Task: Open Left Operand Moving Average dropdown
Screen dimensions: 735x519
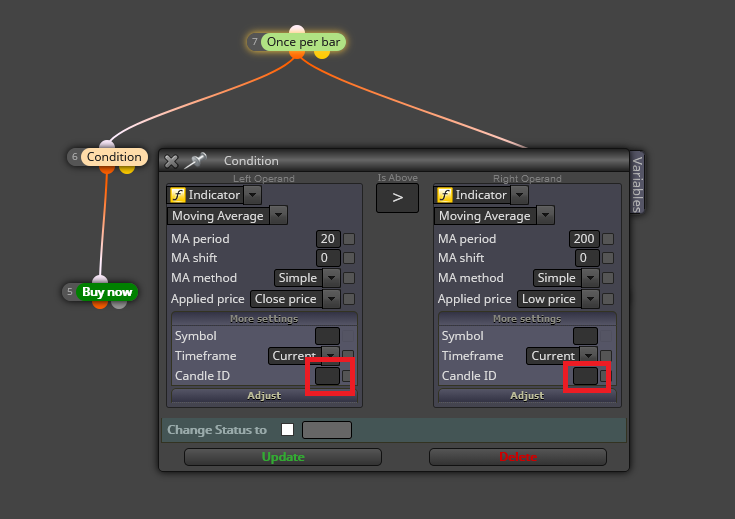Action: tap(278, 216)
